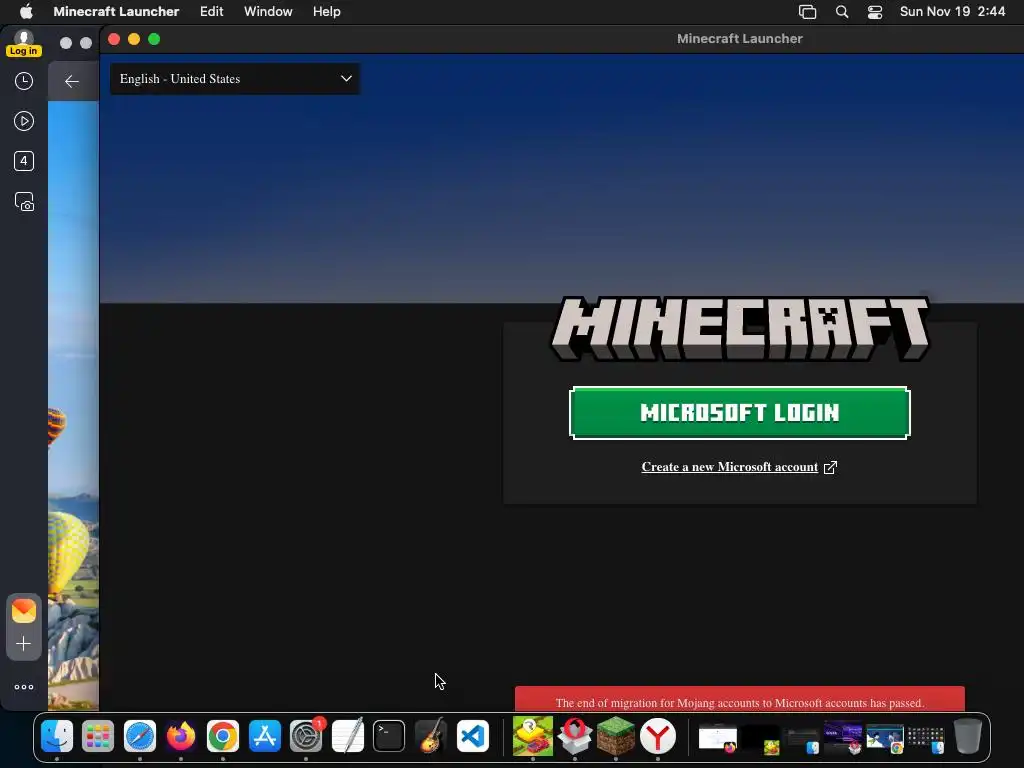Click the Log in avatar in sidebar
1024x768 pixels.
24,44
